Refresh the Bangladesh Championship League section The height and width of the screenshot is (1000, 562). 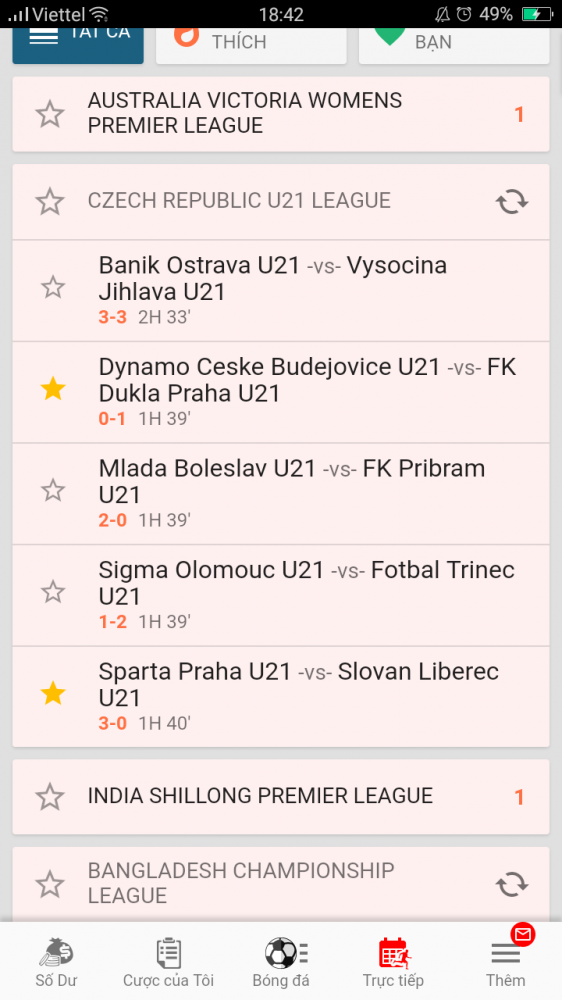512,884
